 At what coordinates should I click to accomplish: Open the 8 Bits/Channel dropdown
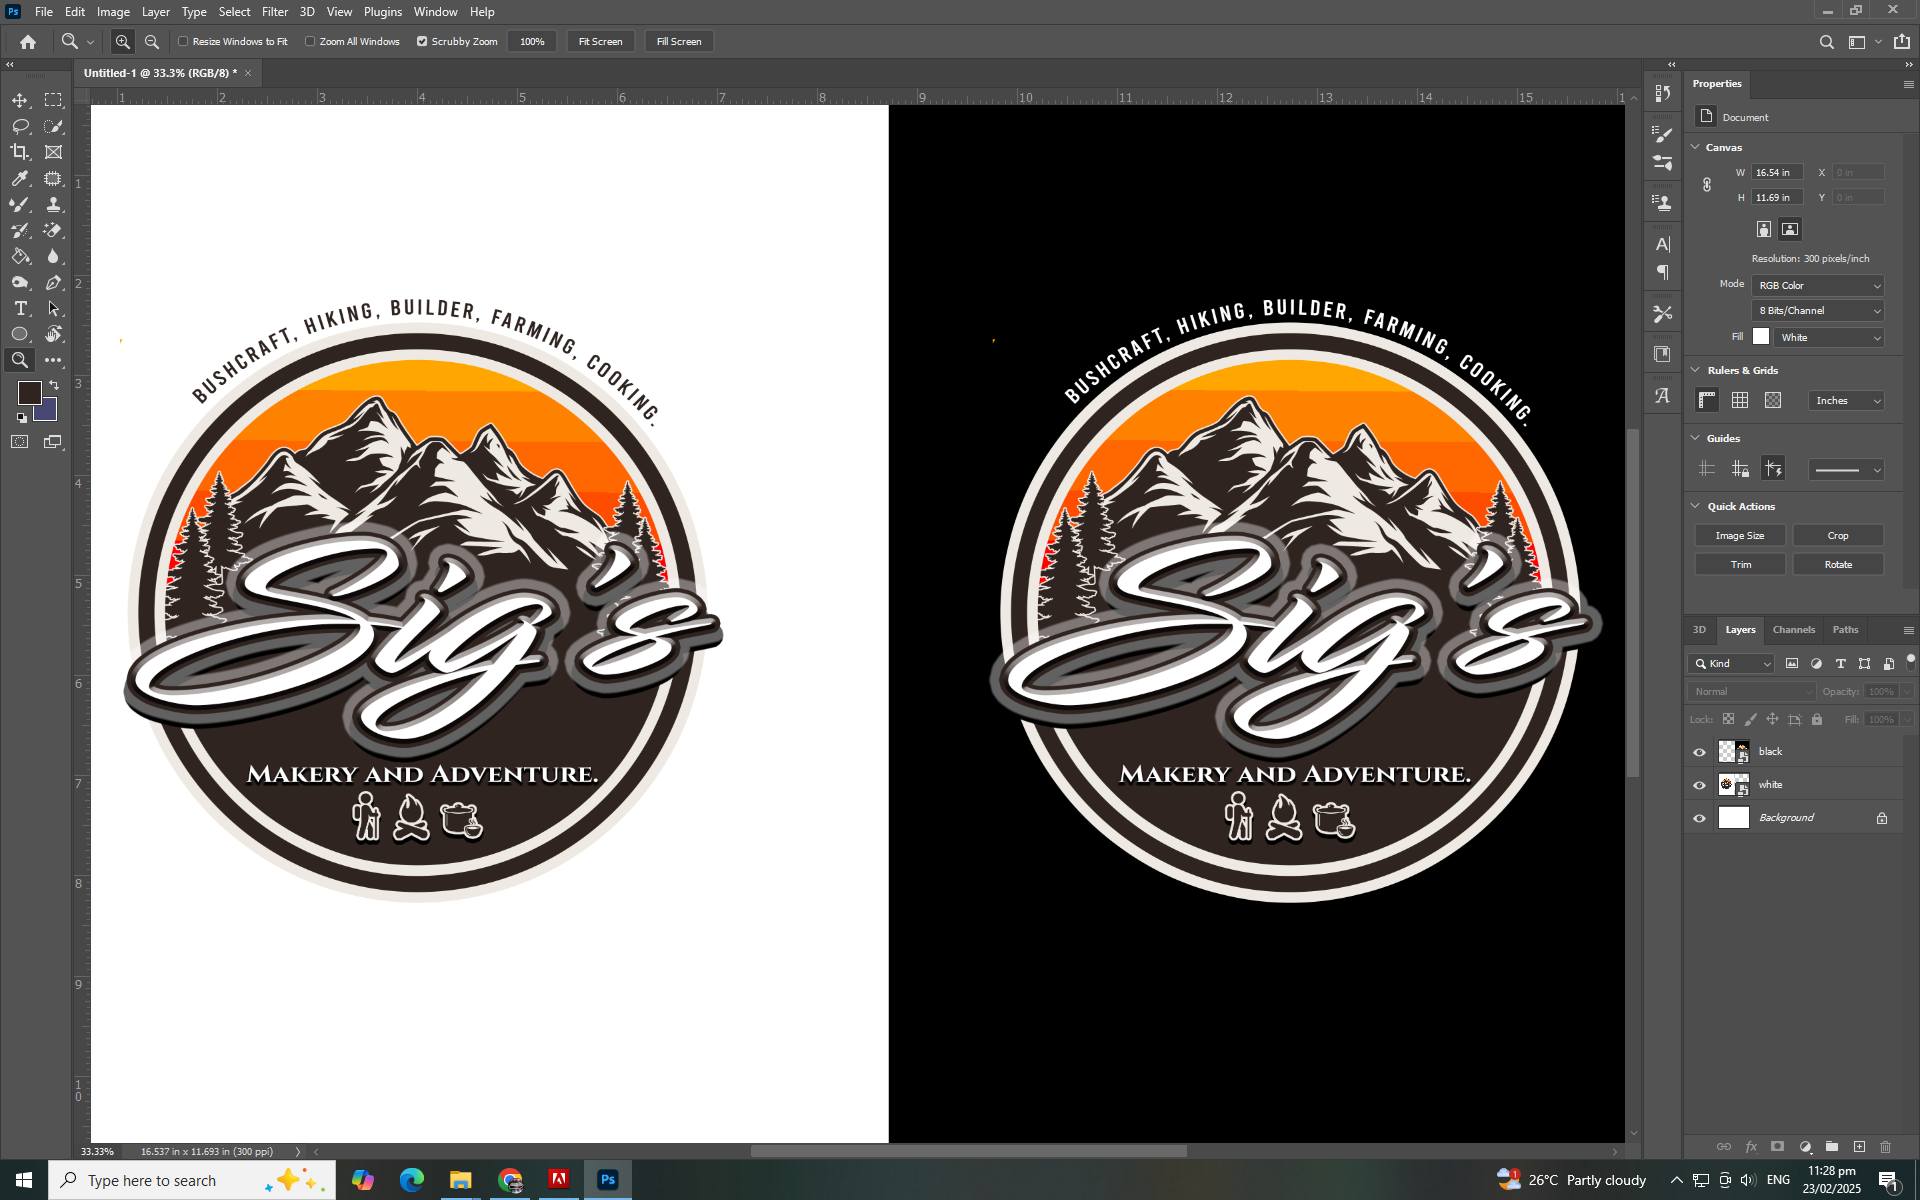pyautogui.click(x=1818, y=311)
